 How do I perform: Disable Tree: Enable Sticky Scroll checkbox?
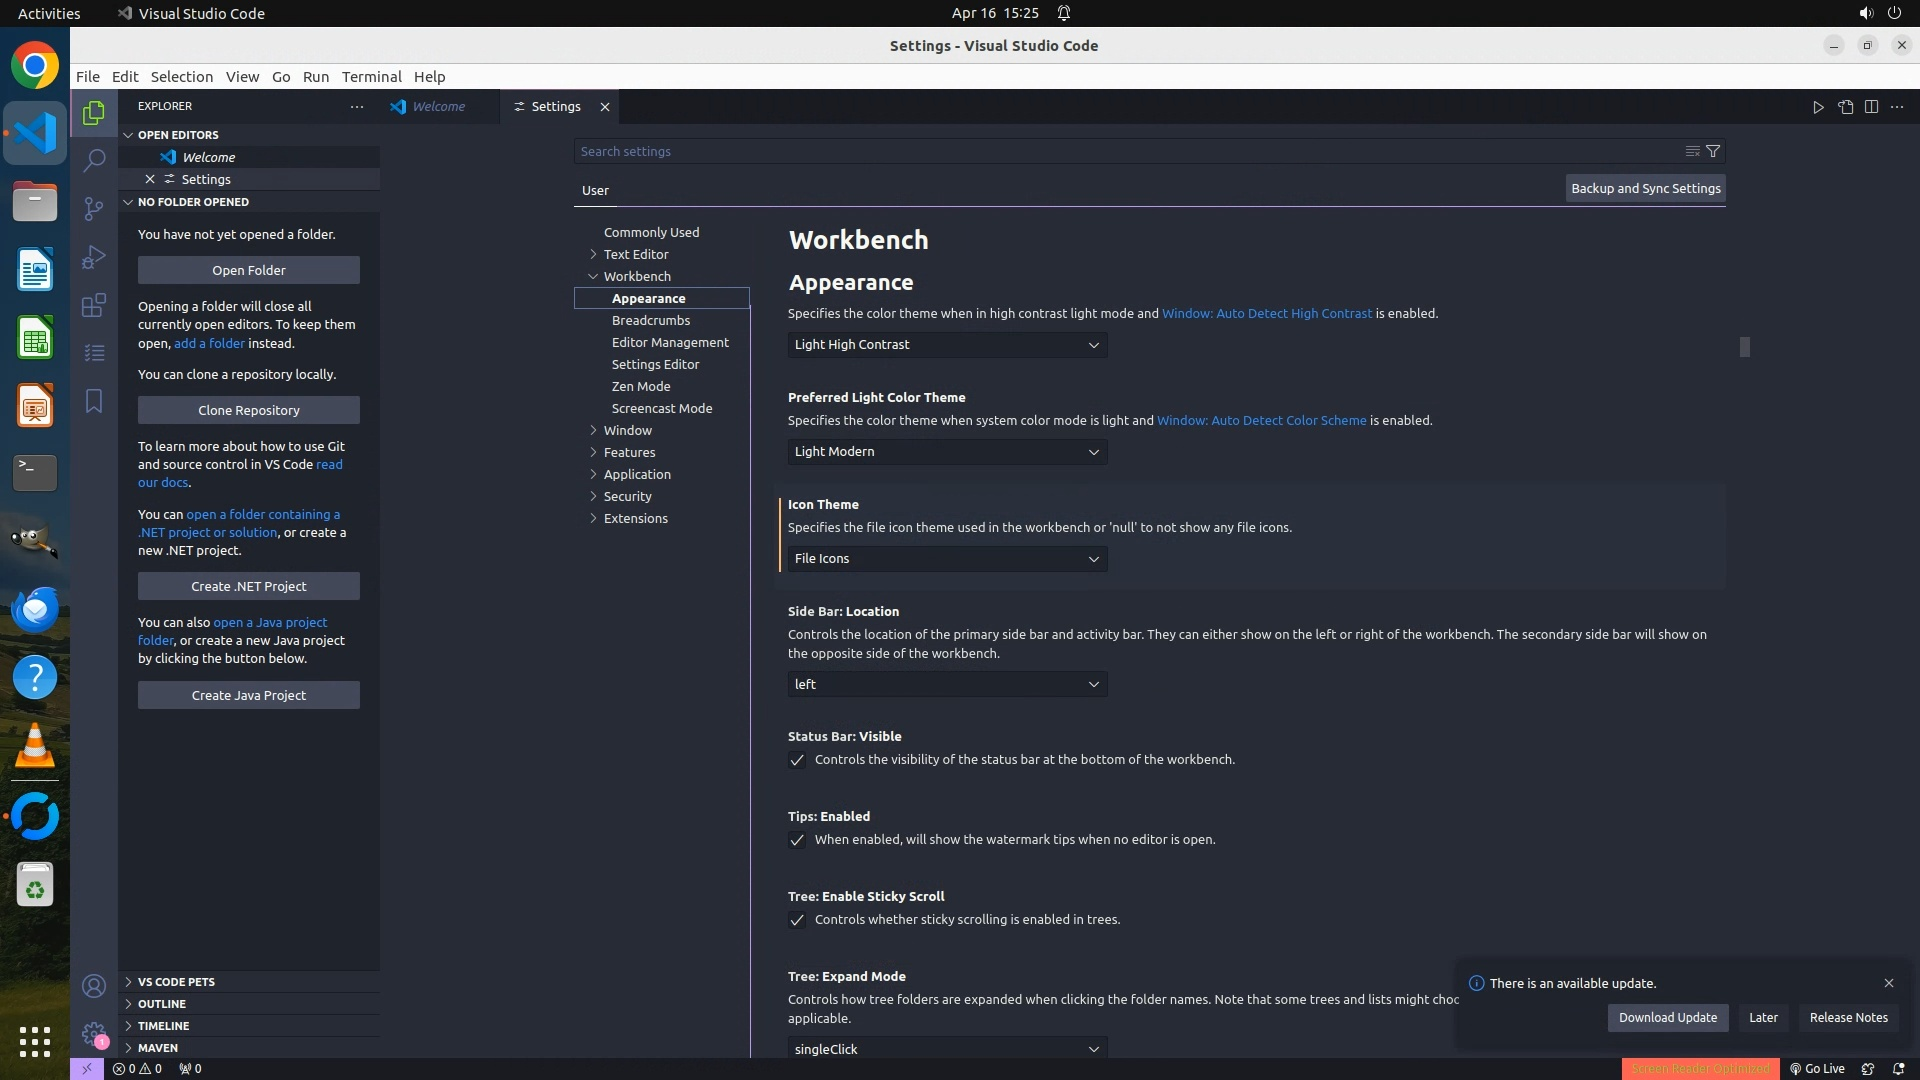797,920
